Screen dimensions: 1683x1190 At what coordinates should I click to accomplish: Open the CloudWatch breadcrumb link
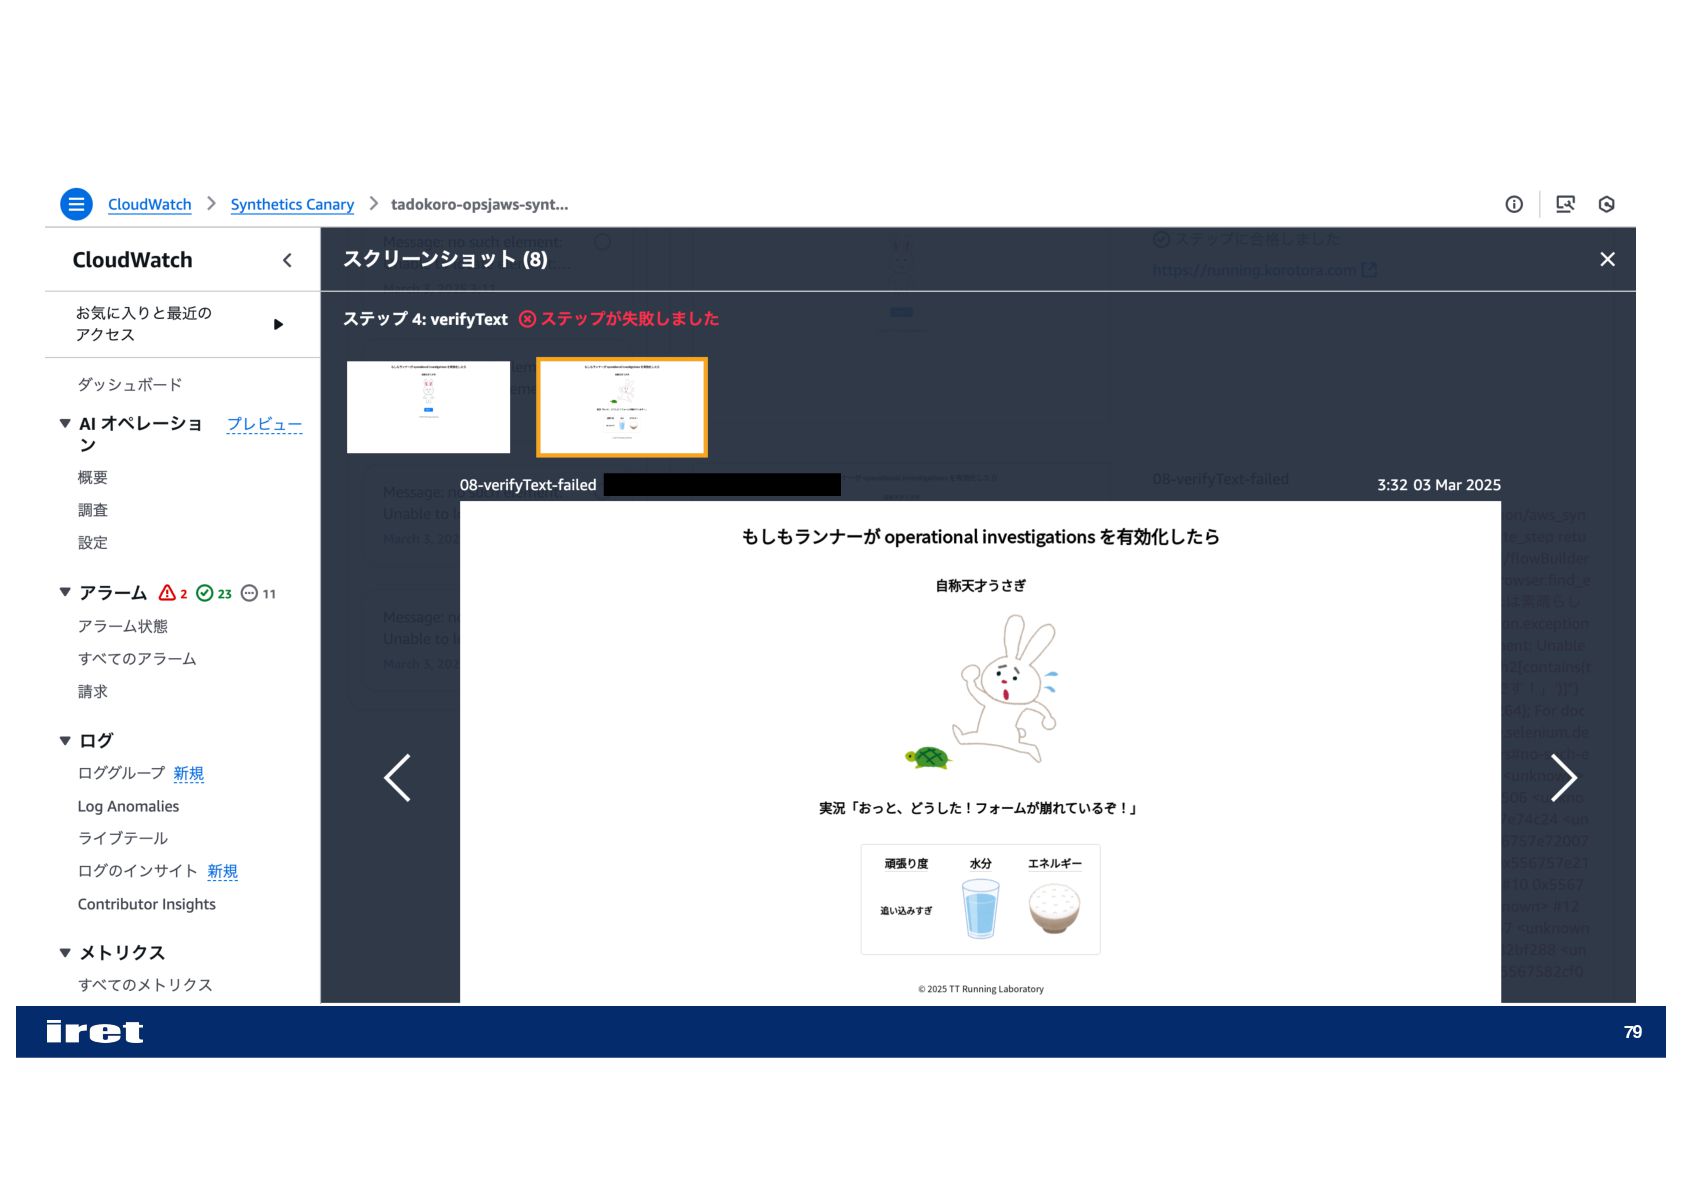pyautogui.click(x=149, y=204)
